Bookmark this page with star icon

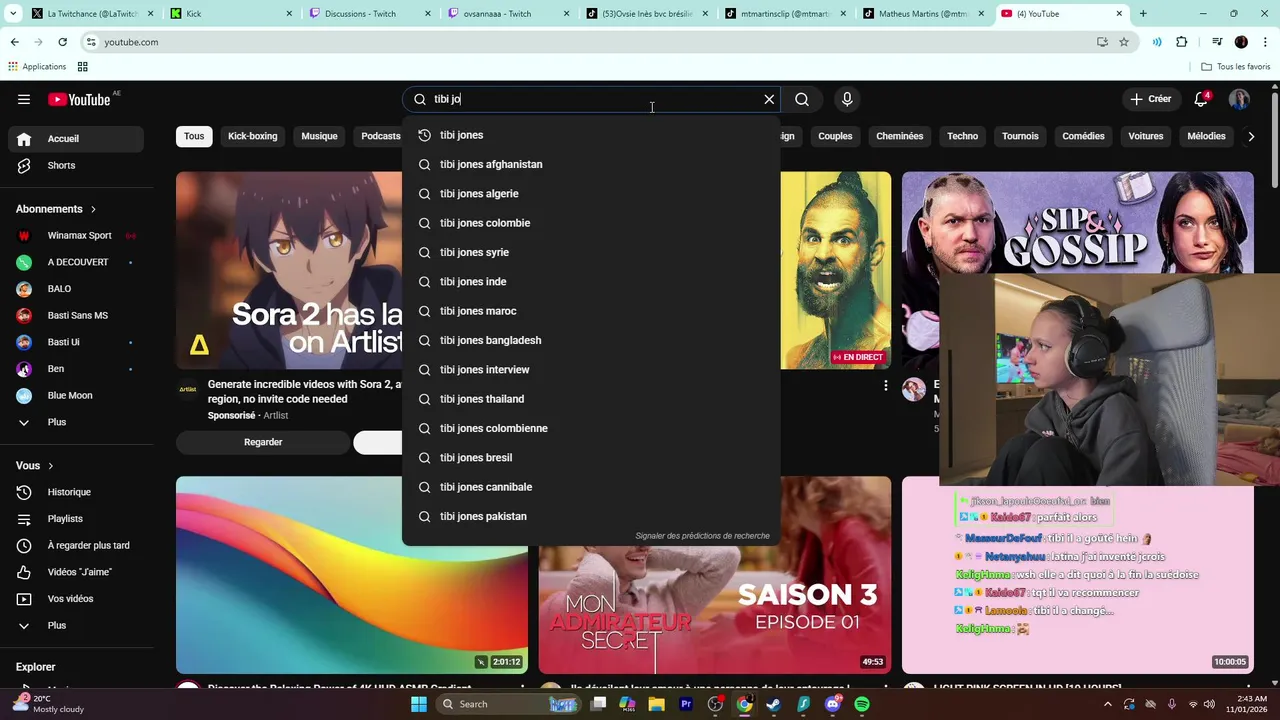[1124, 42]
